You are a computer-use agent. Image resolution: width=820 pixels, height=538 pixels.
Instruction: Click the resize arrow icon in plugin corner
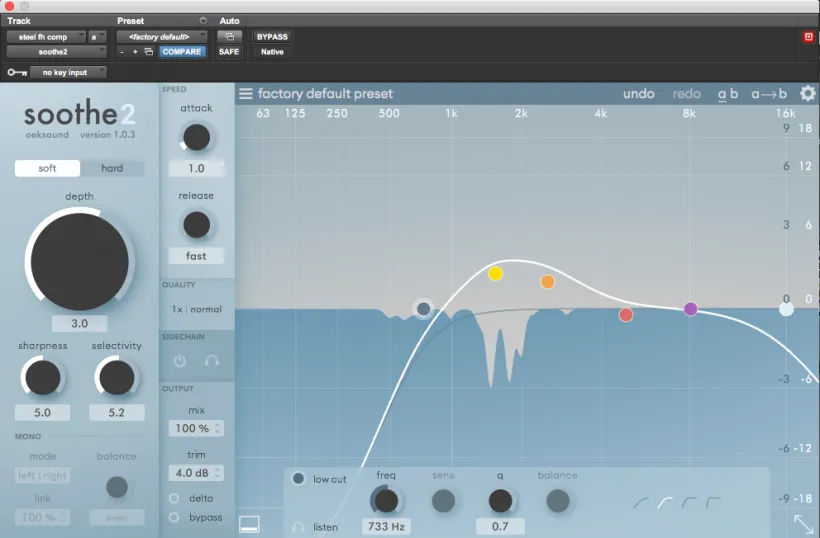tap(804, 523)
